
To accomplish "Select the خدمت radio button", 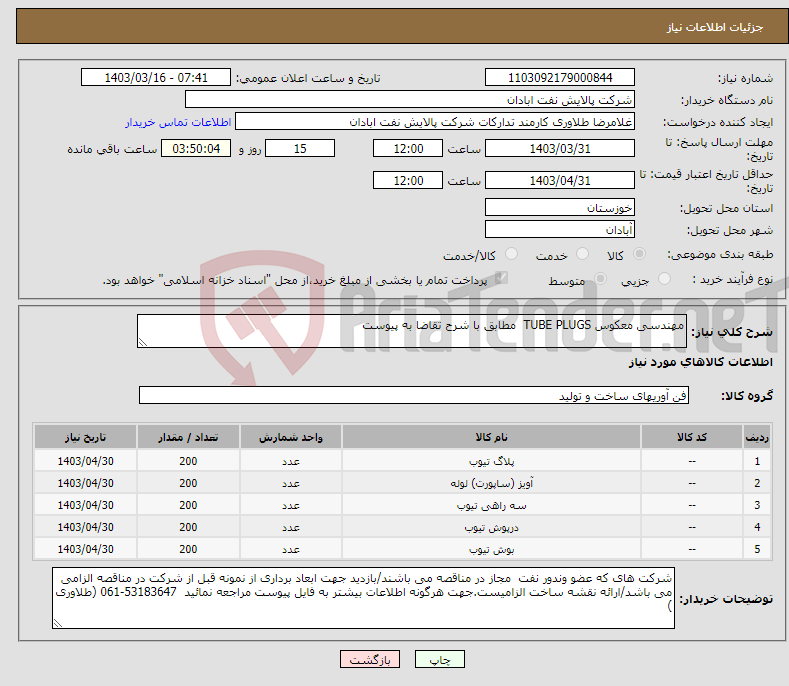I will tap(582, 254).
